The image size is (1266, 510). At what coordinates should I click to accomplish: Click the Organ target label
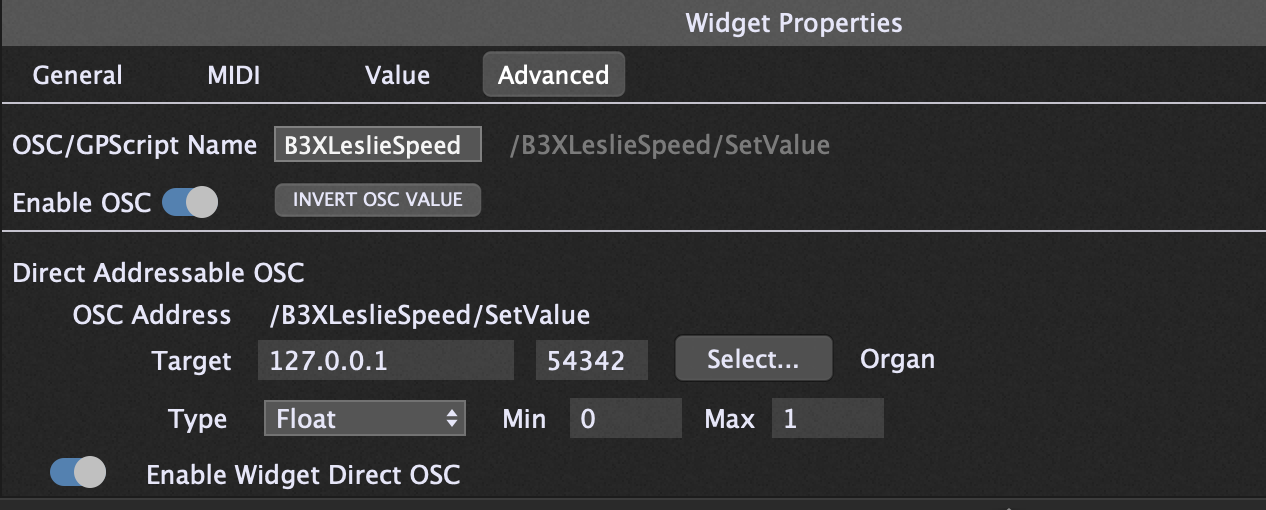[x=897, y=359]
